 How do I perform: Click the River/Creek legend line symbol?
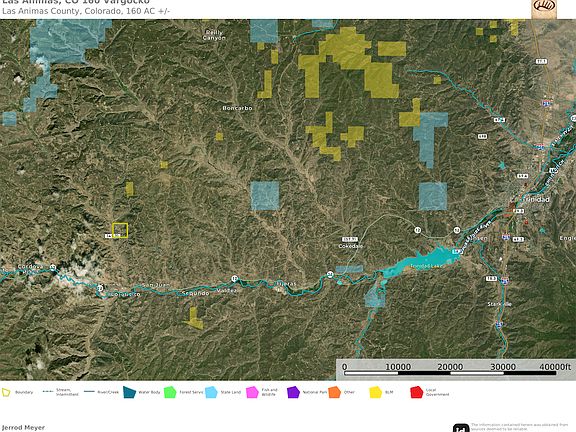point(89,392)
